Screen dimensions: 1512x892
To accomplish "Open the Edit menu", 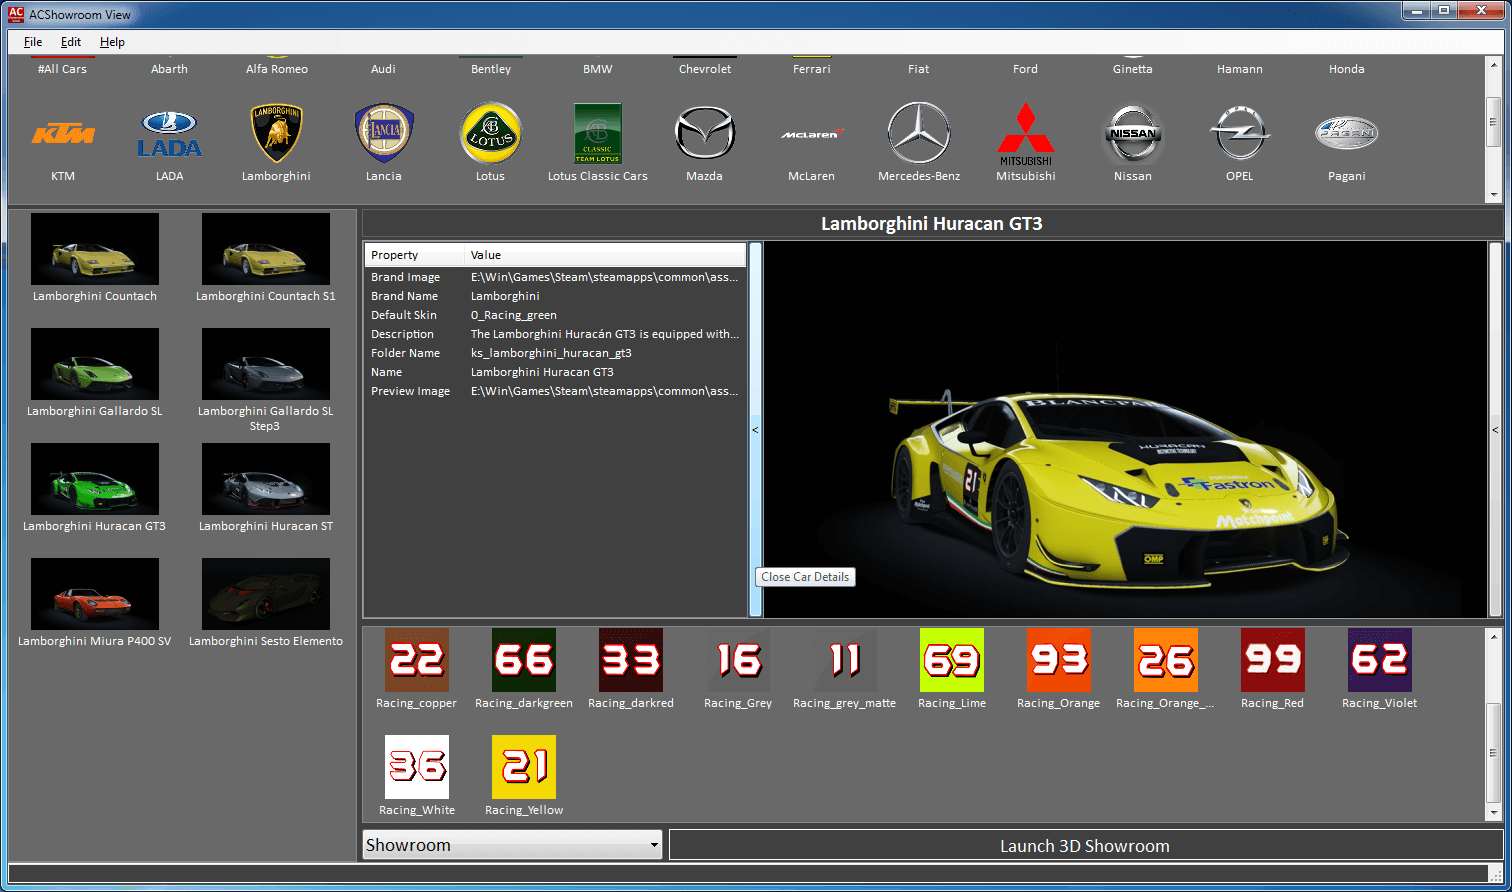I will [x=71, y=42].
